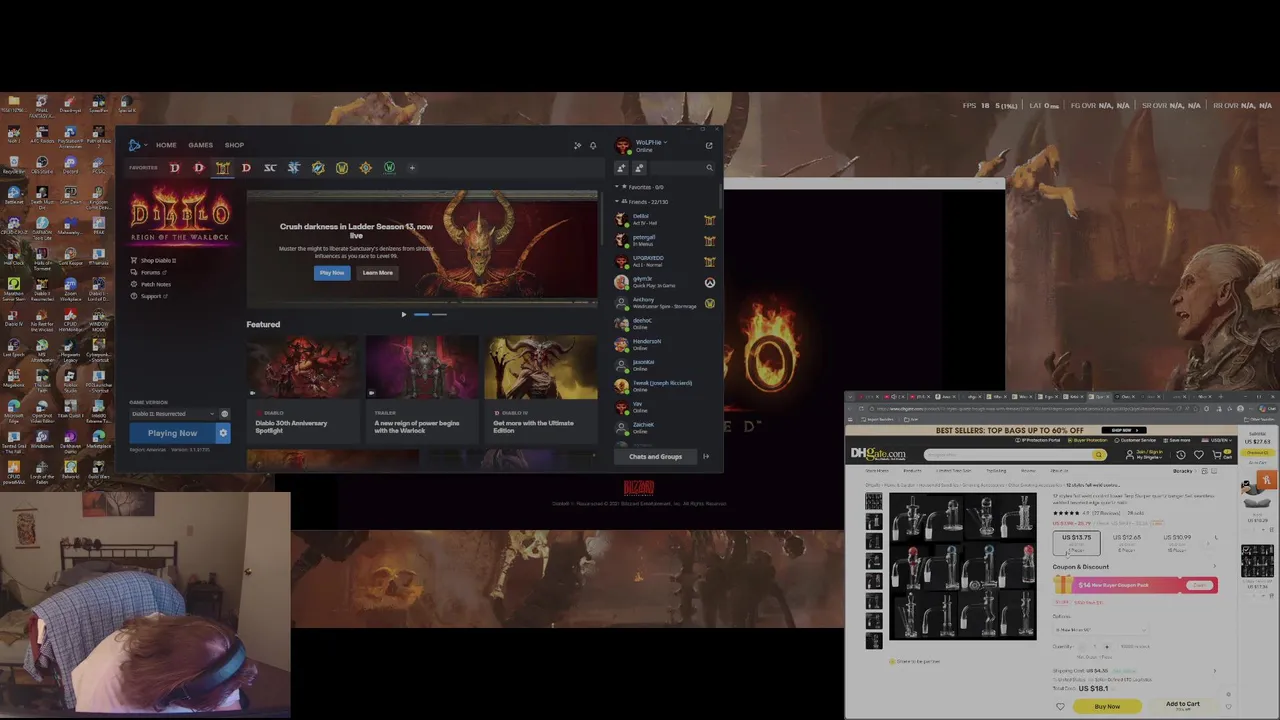This screenshot has height=720, width=1280.
Task: Click Learn More on the banner
Action: [x=377, y=273]
